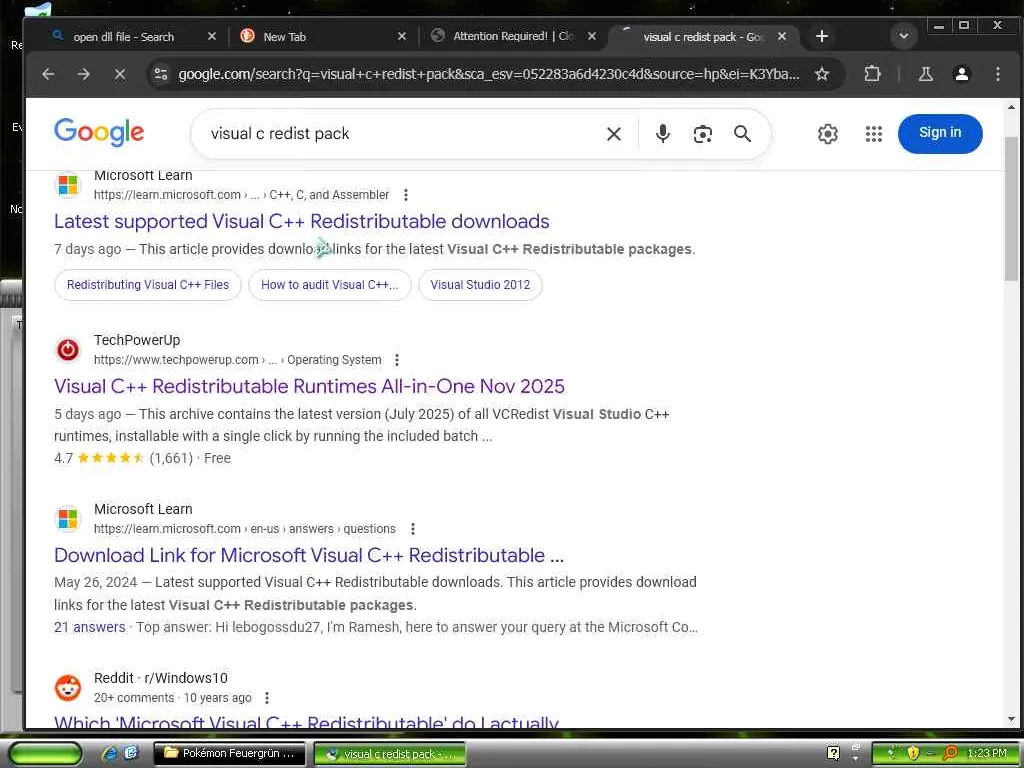This screenshot has height=768, width=1024.
Task: Click the address bar URL
Action: pos(488,74)
